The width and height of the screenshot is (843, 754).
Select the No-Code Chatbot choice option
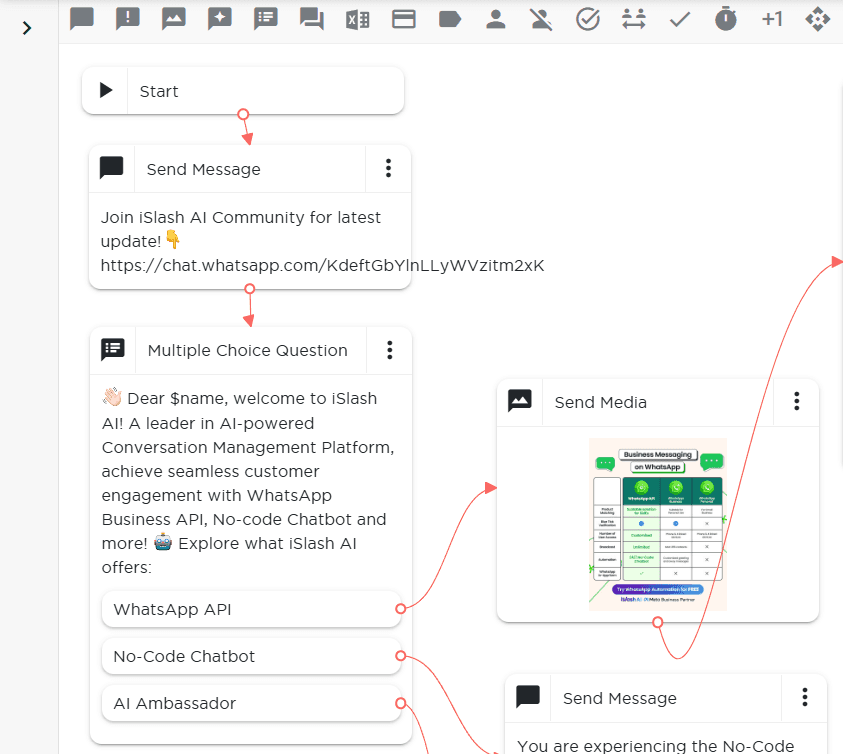[x=251, y=656]
